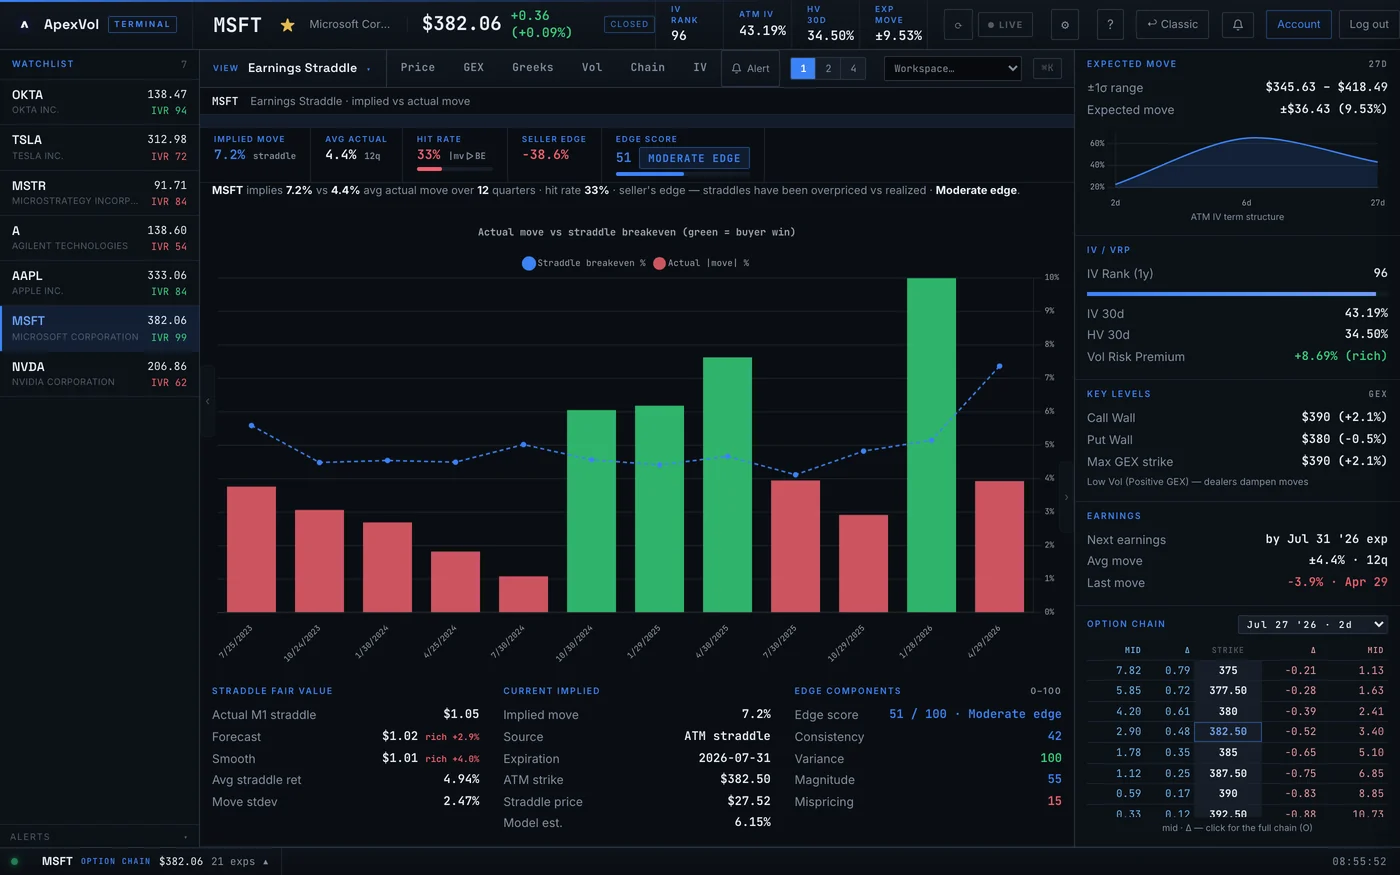Open notifications bell in top bar
Image resolution: width=1400 pixels, height=875 pixels.
(x=1237, y=25)
